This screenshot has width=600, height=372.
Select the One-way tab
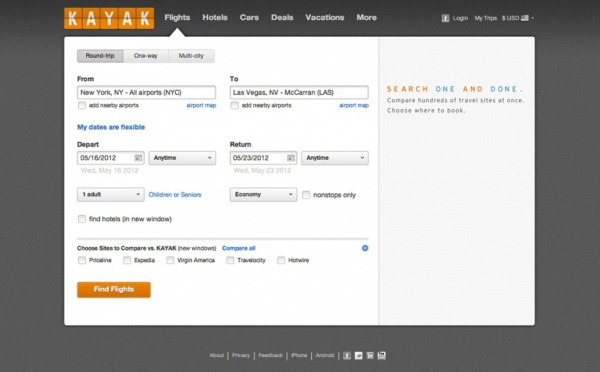coord(146,56)
